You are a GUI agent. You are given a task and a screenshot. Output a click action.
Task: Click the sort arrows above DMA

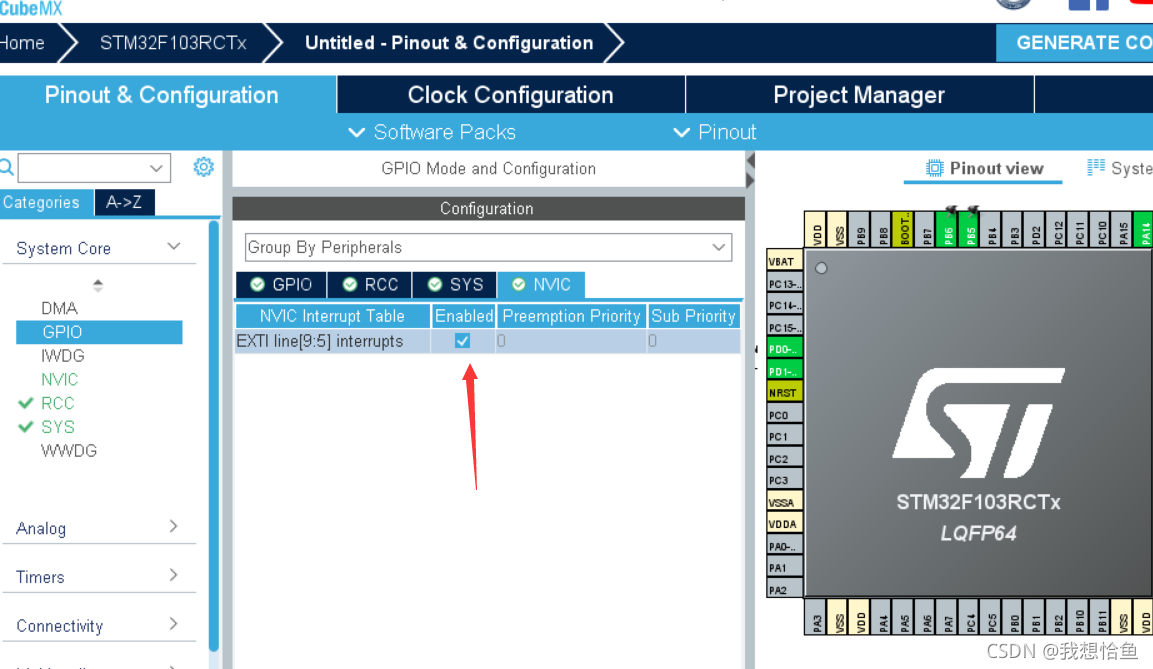point(98,285)
